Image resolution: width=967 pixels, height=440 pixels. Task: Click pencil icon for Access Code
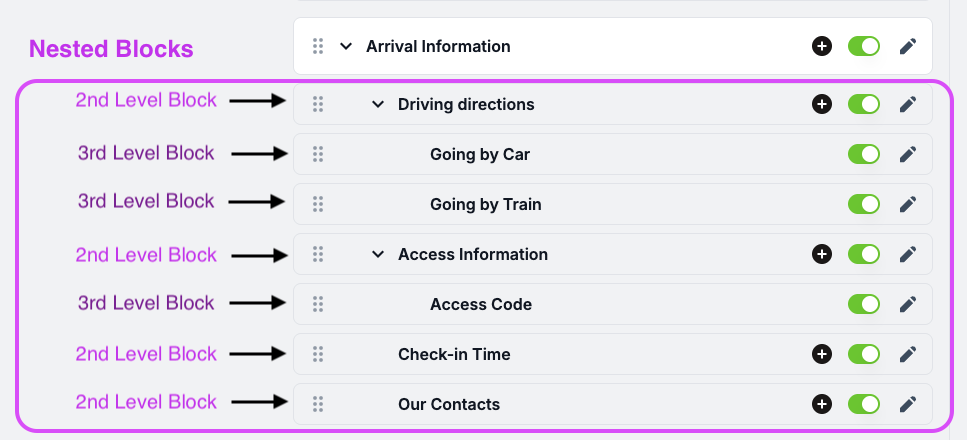pyautogui.click(x=908, y=304)
